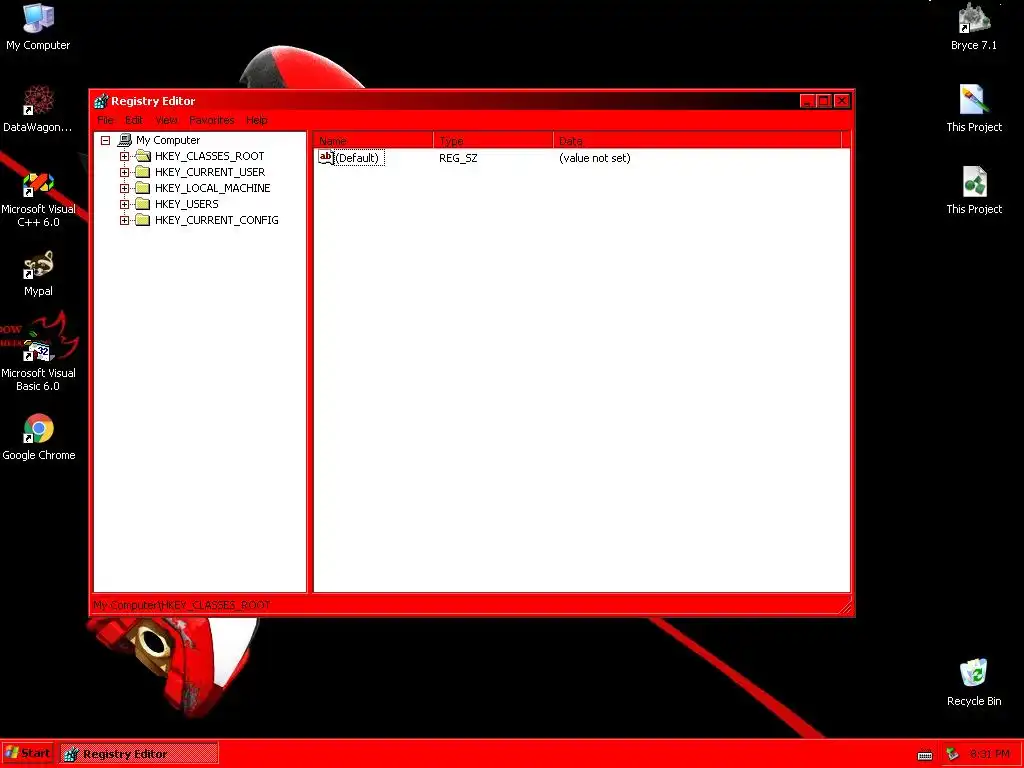Expand the HKEY_CLASSES_ROOT key
This screenshot has width=1024, height=768.
click(x=124, y=156)
